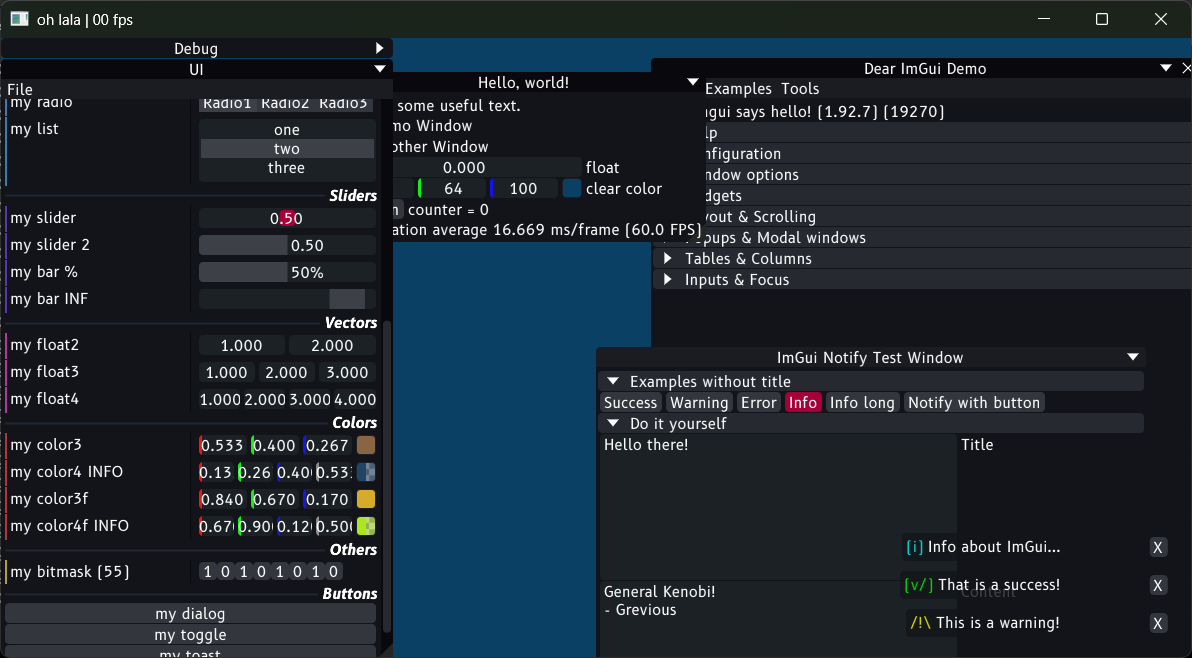
Task: Toggle the last bit of my bitmask
Action: tap(334, 571)
